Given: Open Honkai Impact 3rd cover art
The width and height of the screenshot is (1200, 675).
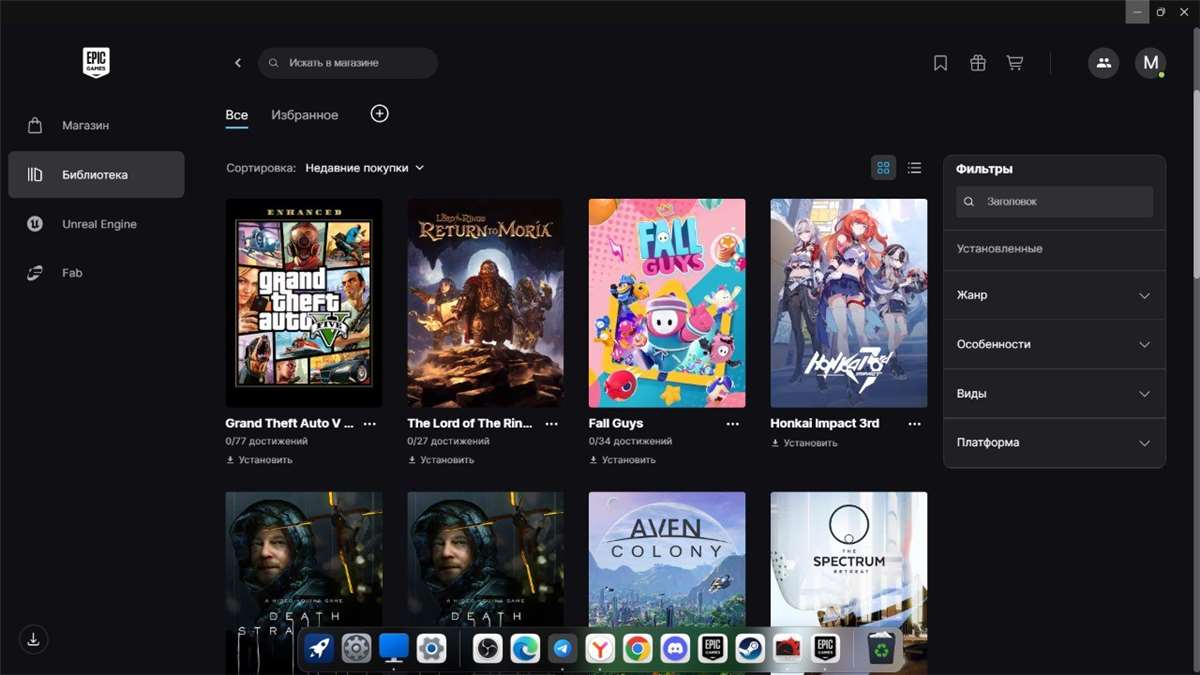Looking at the screenshot, I should (849, 303).
